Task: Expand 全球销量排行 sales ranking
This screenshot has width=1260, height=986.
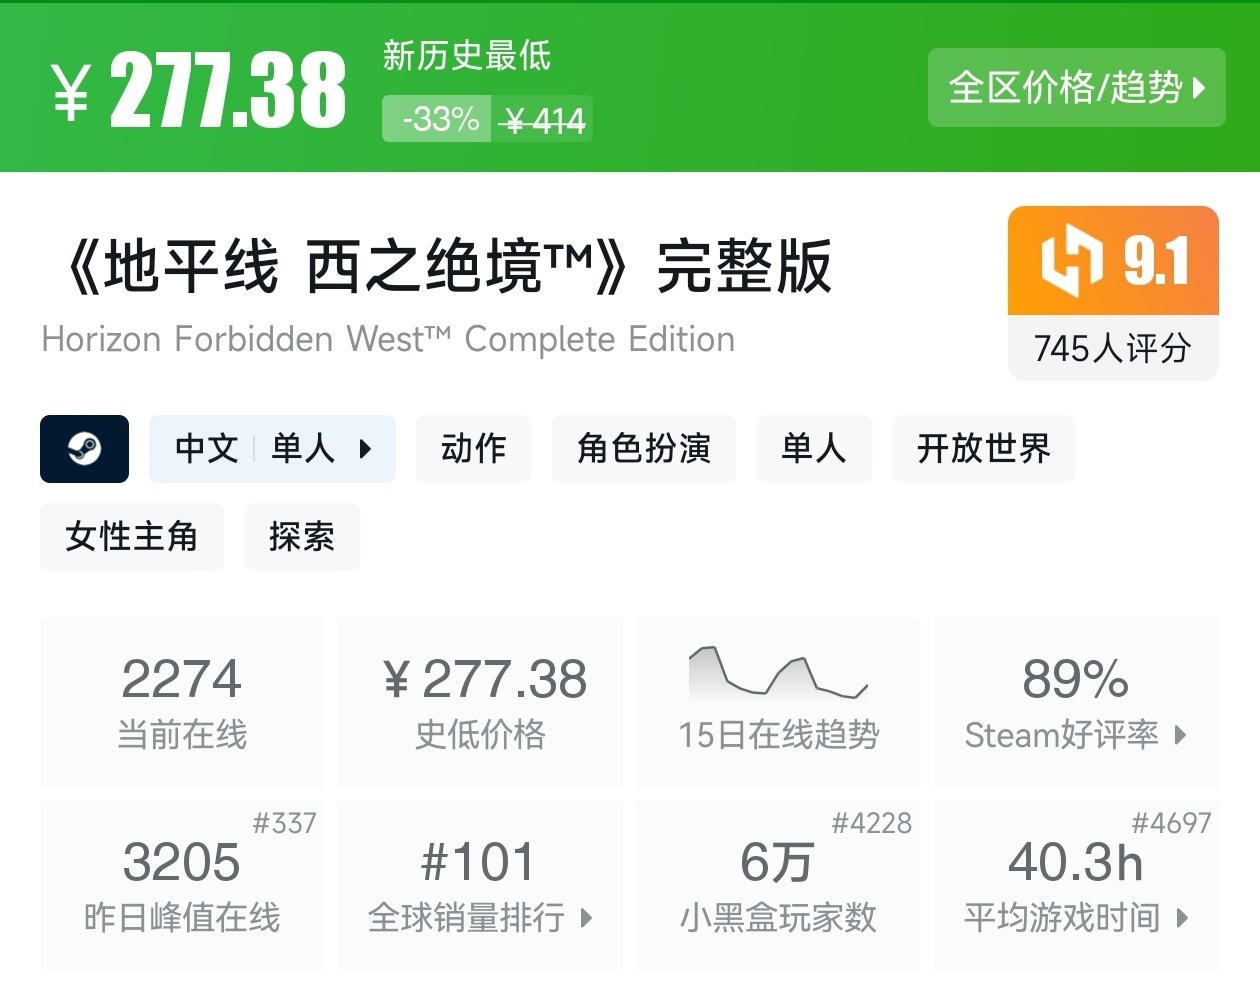Action: pyautogui.click(x=480, y=917)
